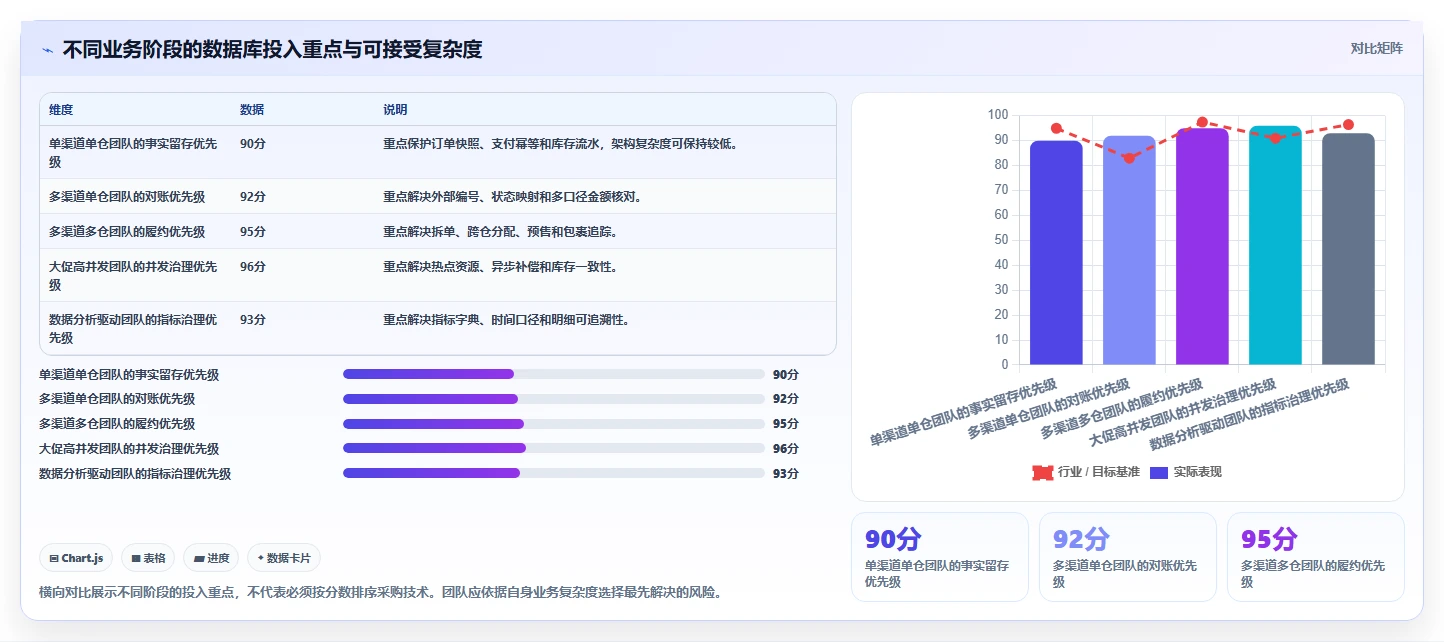Click the 93分 value in the table
Viewport: 1444px width, 642px height.
click(x=253, y=319)
